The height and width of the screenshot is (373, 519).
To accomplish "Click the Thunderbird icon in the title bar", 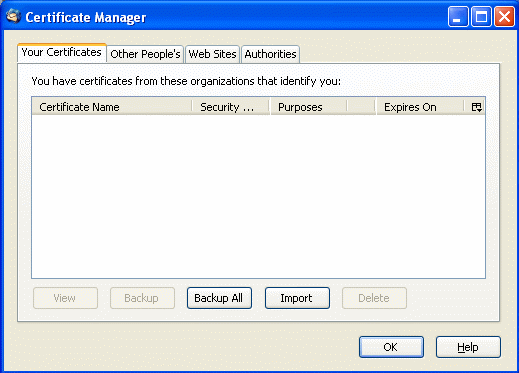I will click(x=14, y=16).
